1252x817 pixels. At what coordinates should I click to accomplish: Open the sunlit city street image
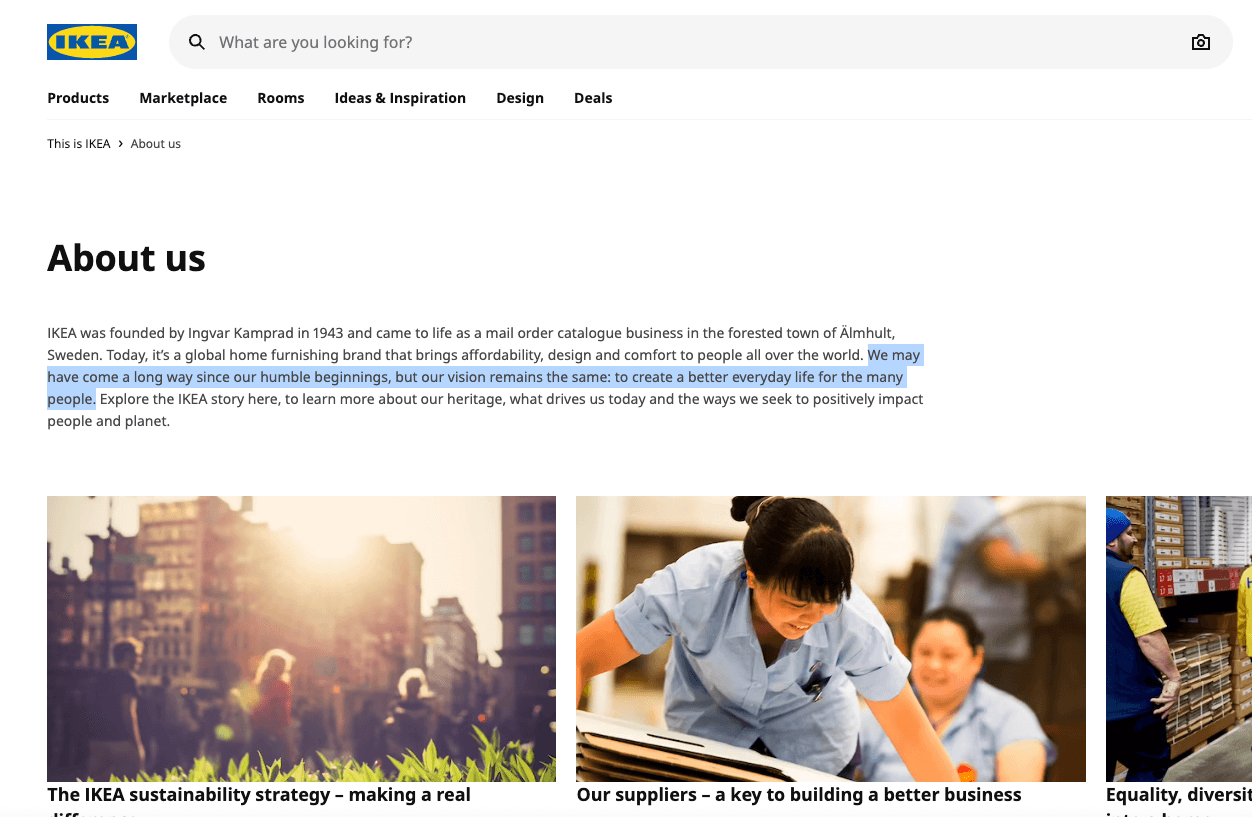(x=301, y=638)
